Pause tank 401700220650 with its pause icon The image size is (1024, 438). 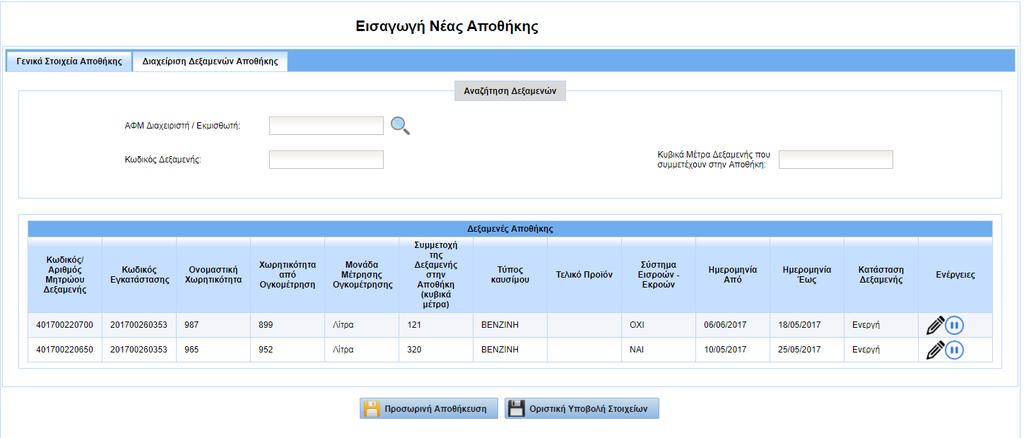pyautogui.click(x=954, y=350)
